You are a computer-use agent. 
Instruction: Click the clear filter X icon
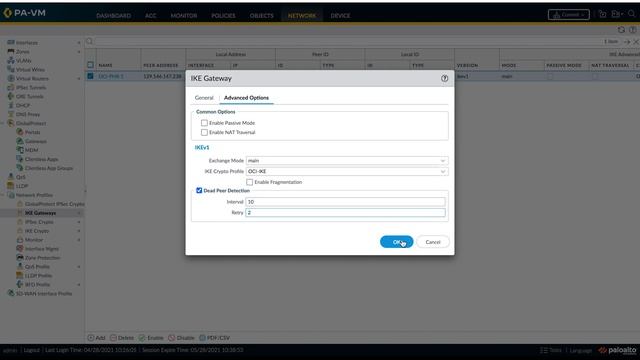click(636, 42)
